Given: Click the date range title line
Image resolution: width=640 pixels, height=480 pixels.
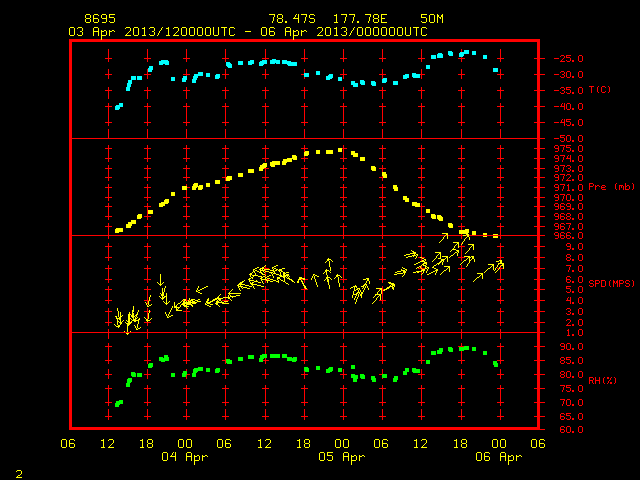Looking at the screenshot, I should (x=248, y=32).
